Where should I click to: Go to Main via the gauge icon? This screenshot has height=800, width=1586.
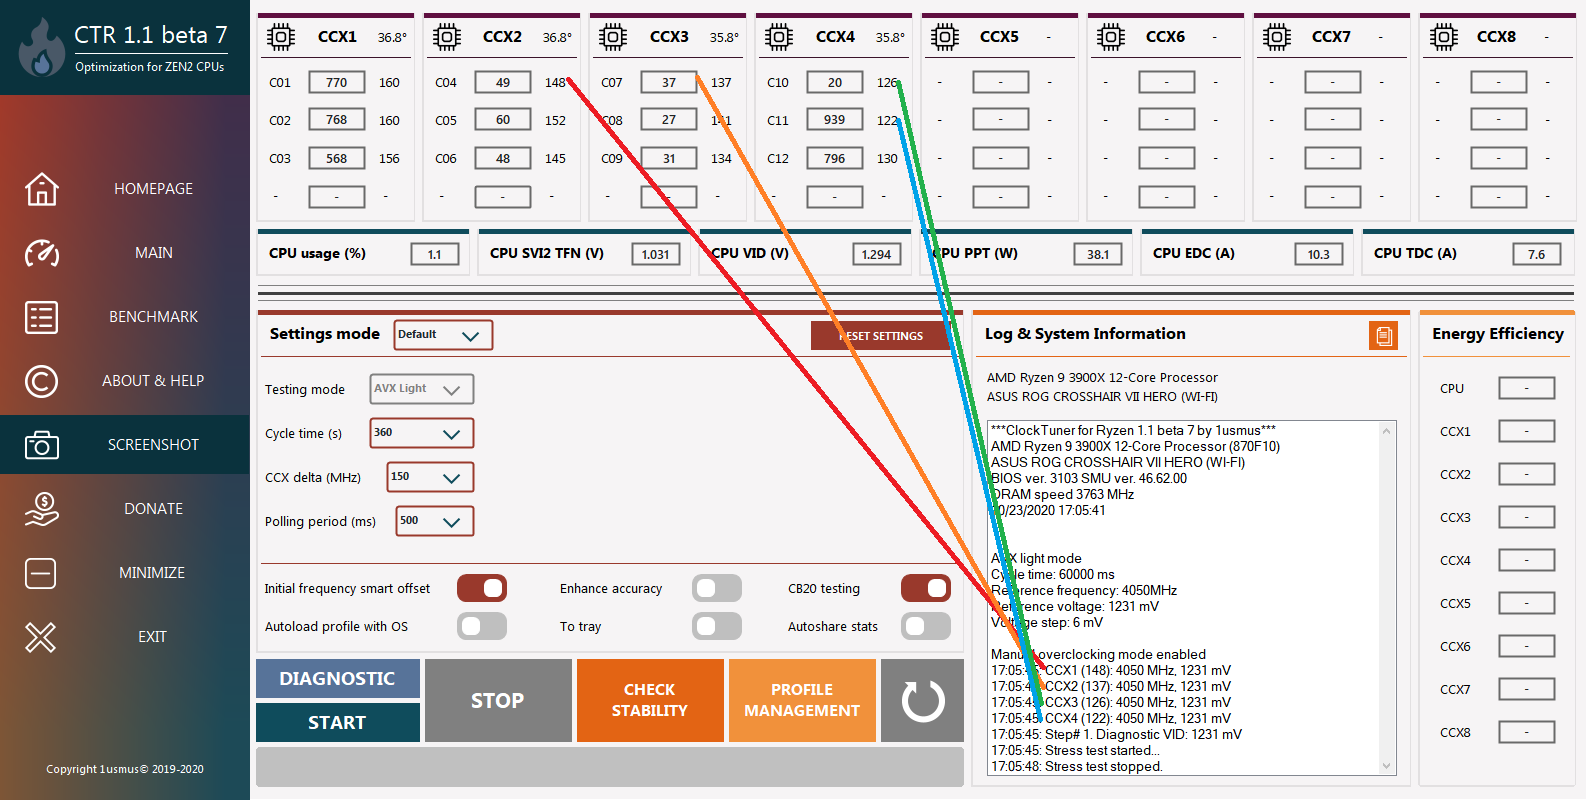click(41, 253)
